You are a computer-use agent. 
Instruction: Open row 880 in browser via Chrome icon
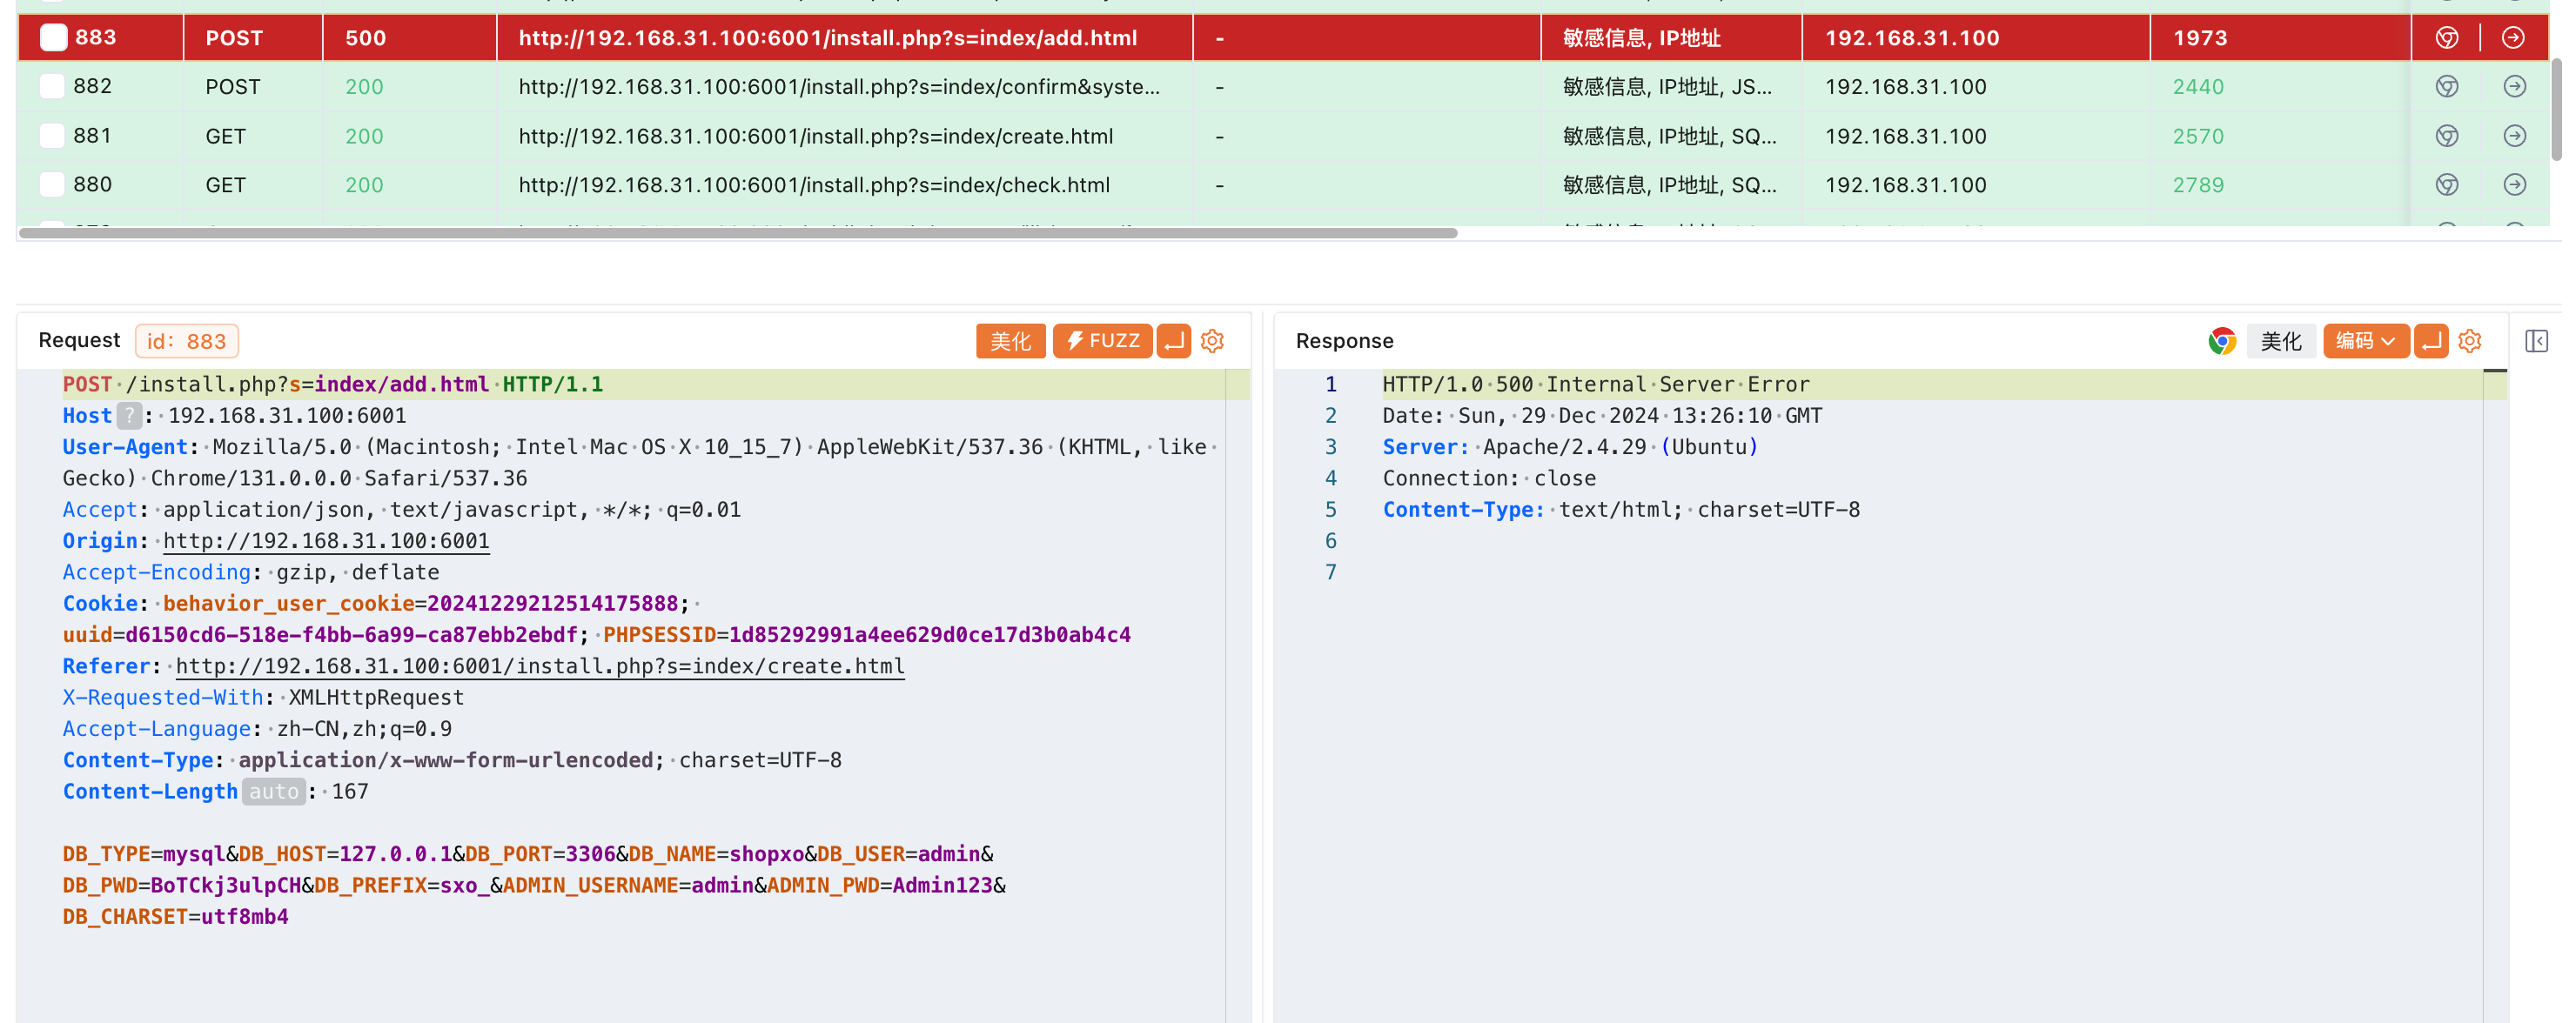pos(2446,185)
